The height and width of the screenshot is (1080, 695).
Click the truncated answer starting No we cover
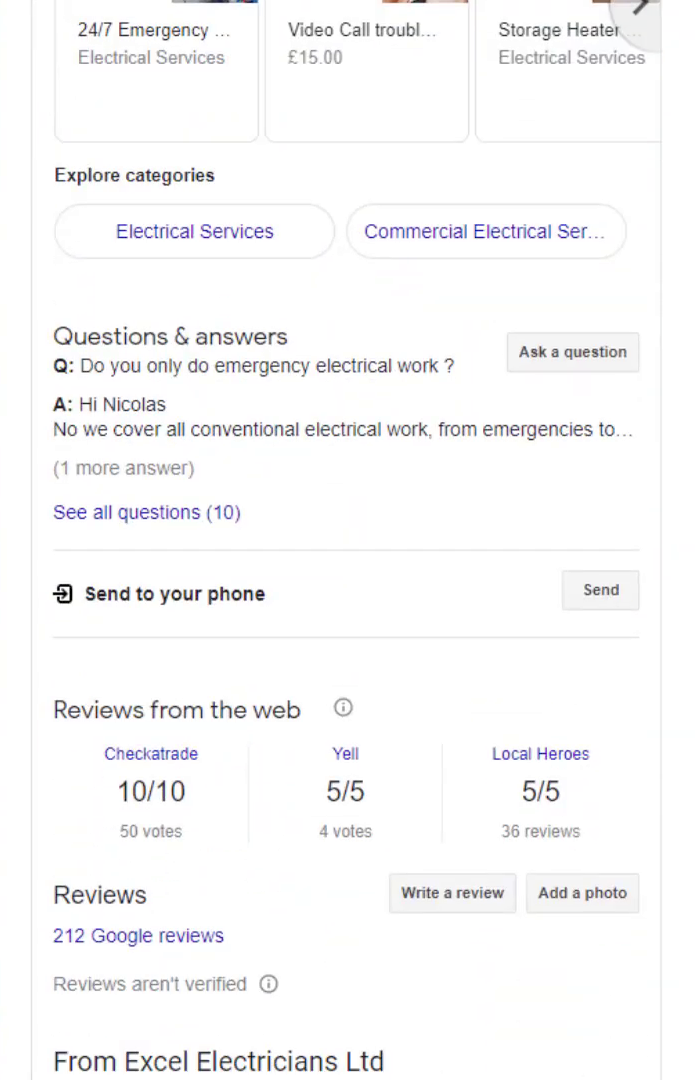(x=343, y=430)
